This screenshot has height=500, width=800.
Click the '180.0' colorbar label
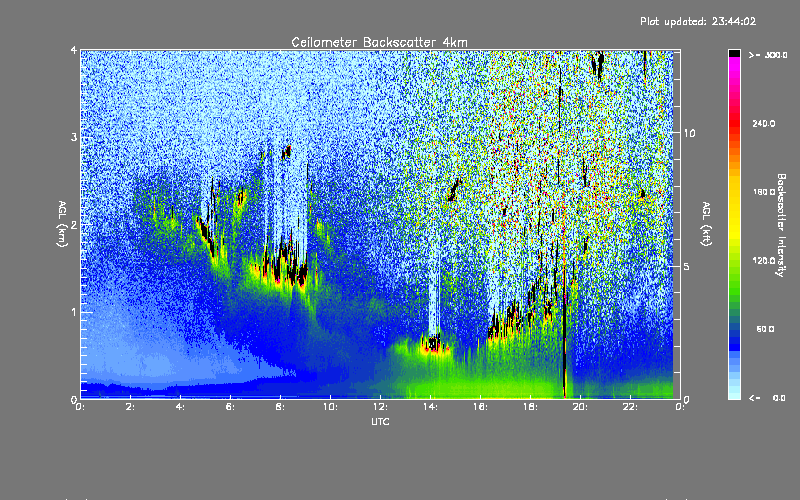click(764, 192)
